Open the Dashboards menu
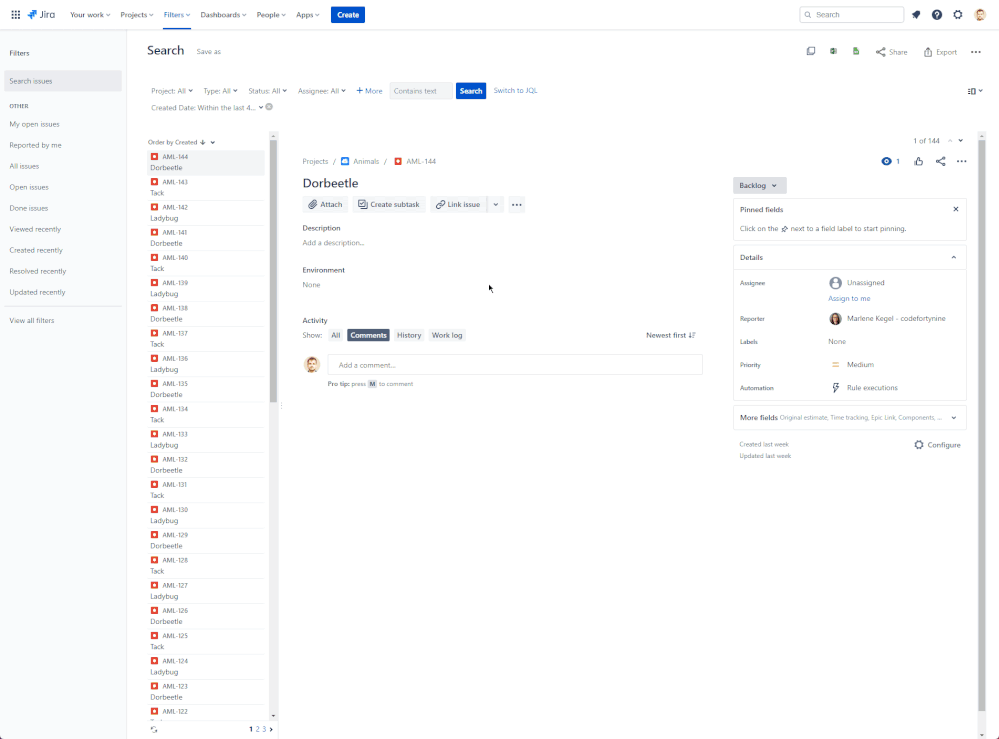The image size is (999, 739). [x=223, y=15]
